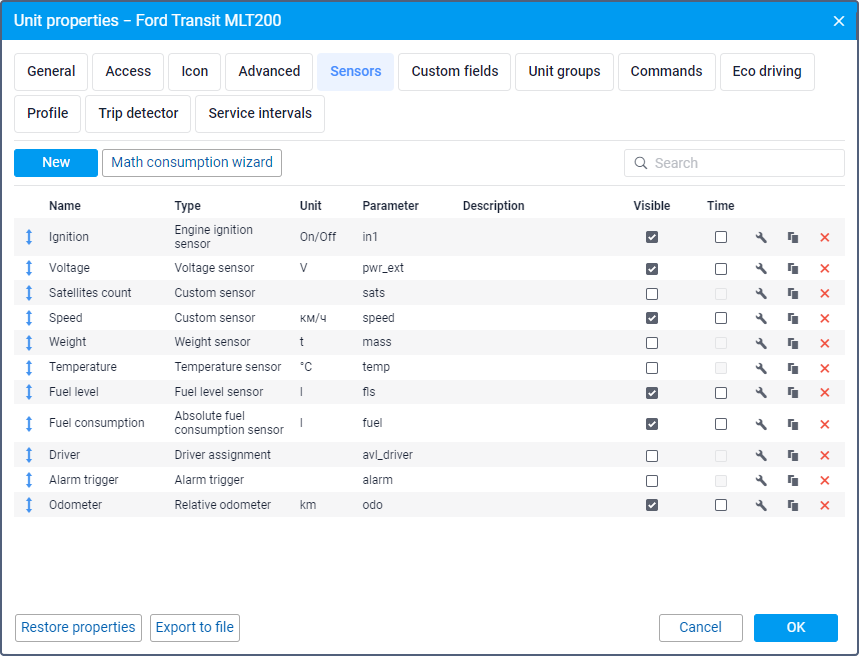Screen dimensions: 859x656
Task: Copy the Speed sensor
Action: coord(793,318)
